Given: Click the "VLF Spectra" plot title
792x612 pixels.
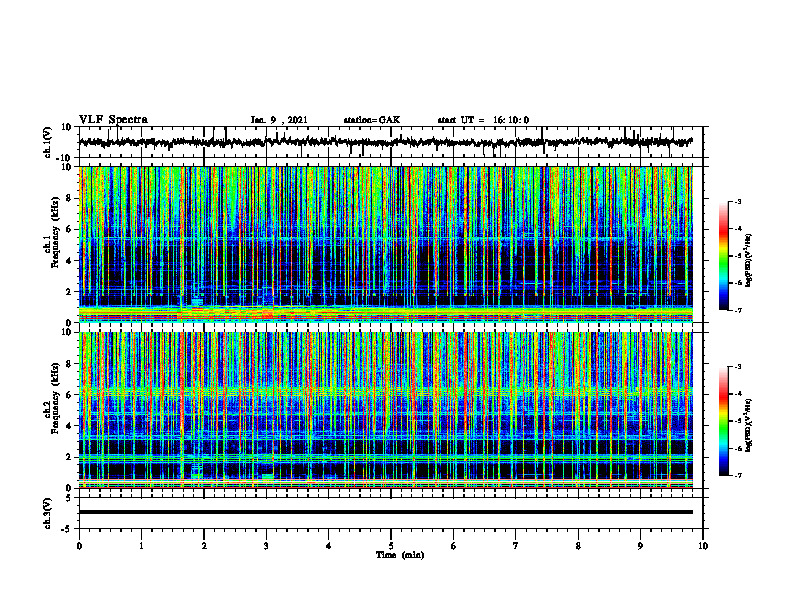Looking at the screenshot, I should tap(113, 120).
